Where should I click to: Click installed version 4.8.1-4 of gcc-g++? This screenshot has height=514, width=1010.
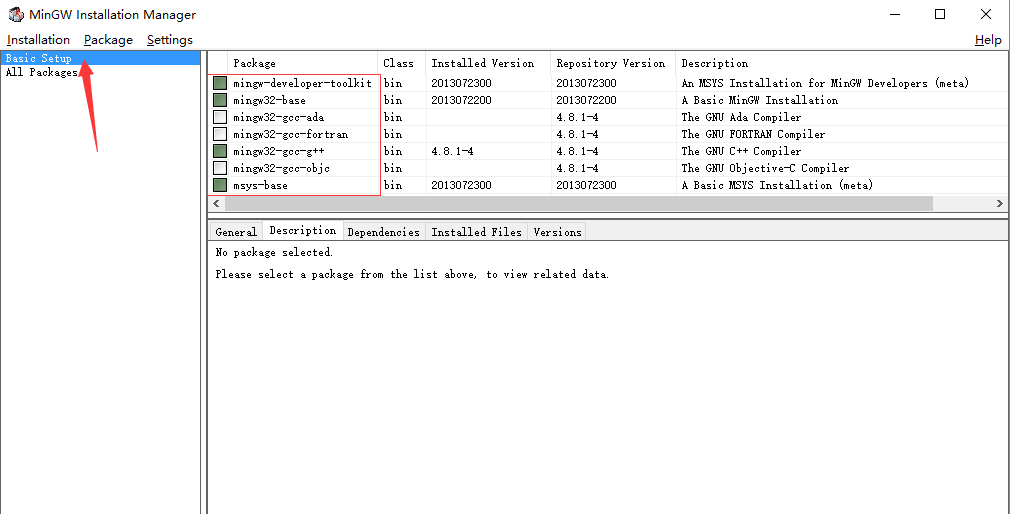(452, 151)
